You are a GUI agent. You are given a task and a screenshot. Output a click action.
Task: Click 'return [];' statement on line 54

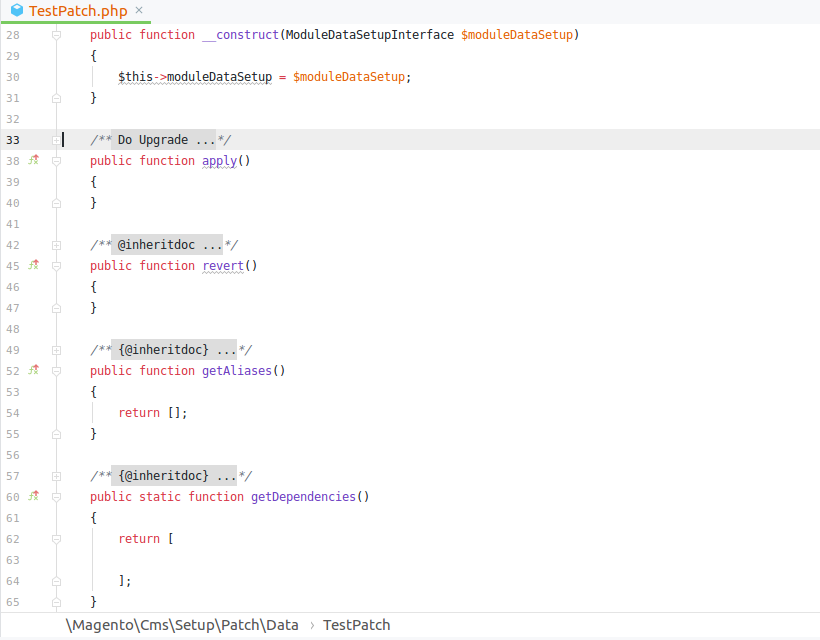click(153, 413)
